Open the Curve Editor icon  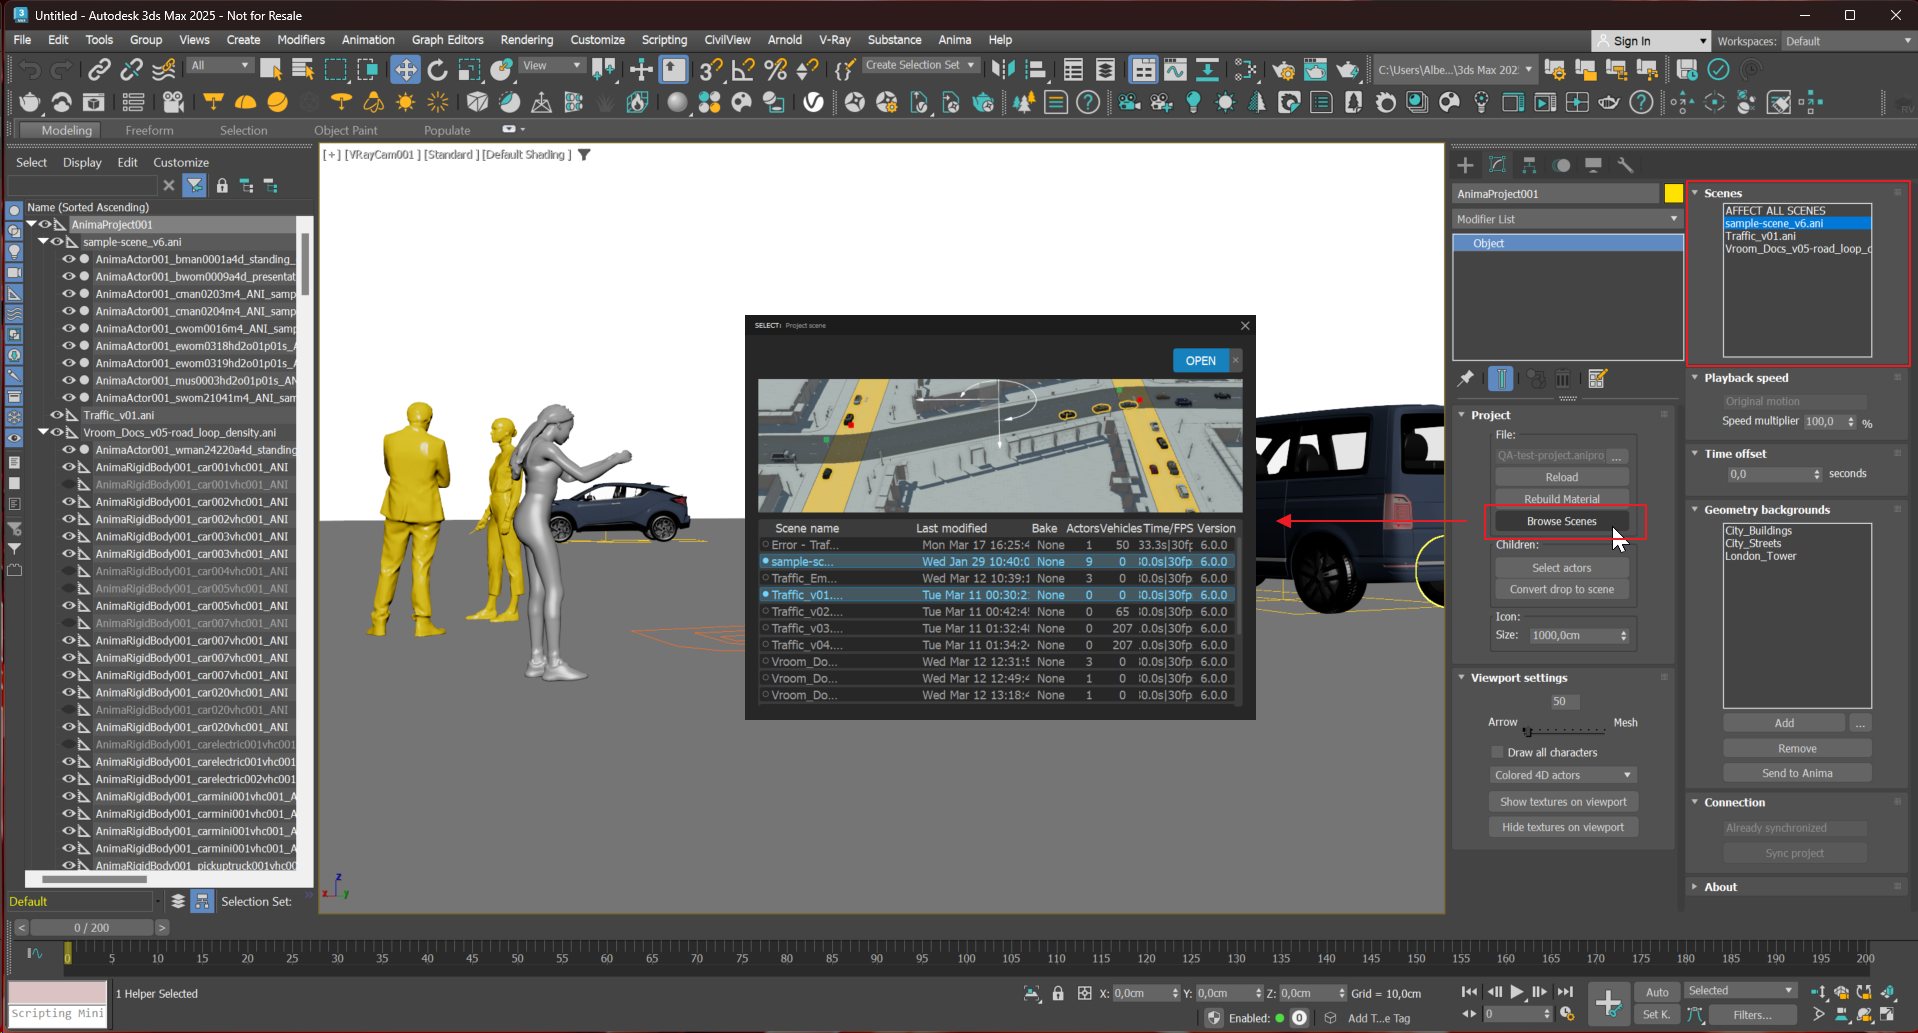[x=1175, y=69]
